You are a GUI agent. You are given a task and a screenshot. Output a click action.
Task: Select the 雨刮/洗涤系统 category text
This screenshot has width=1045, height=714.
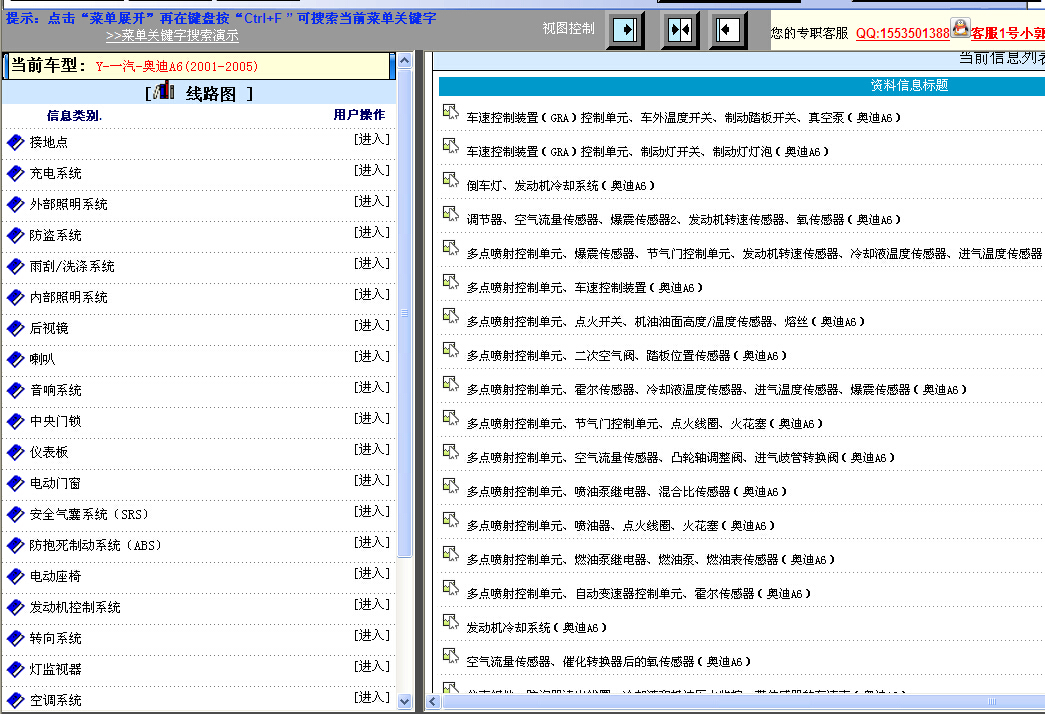point(72,266)
